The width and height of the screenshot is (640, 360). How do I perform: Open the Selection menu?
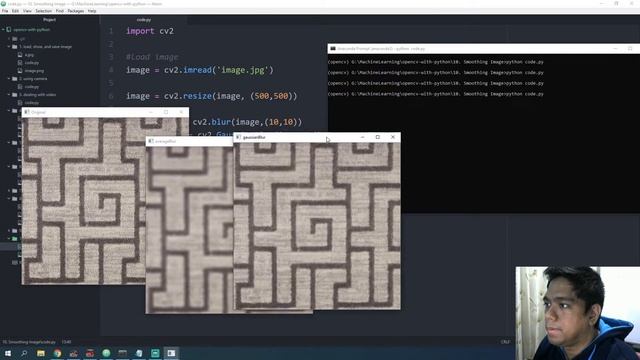tap(43, 11)
